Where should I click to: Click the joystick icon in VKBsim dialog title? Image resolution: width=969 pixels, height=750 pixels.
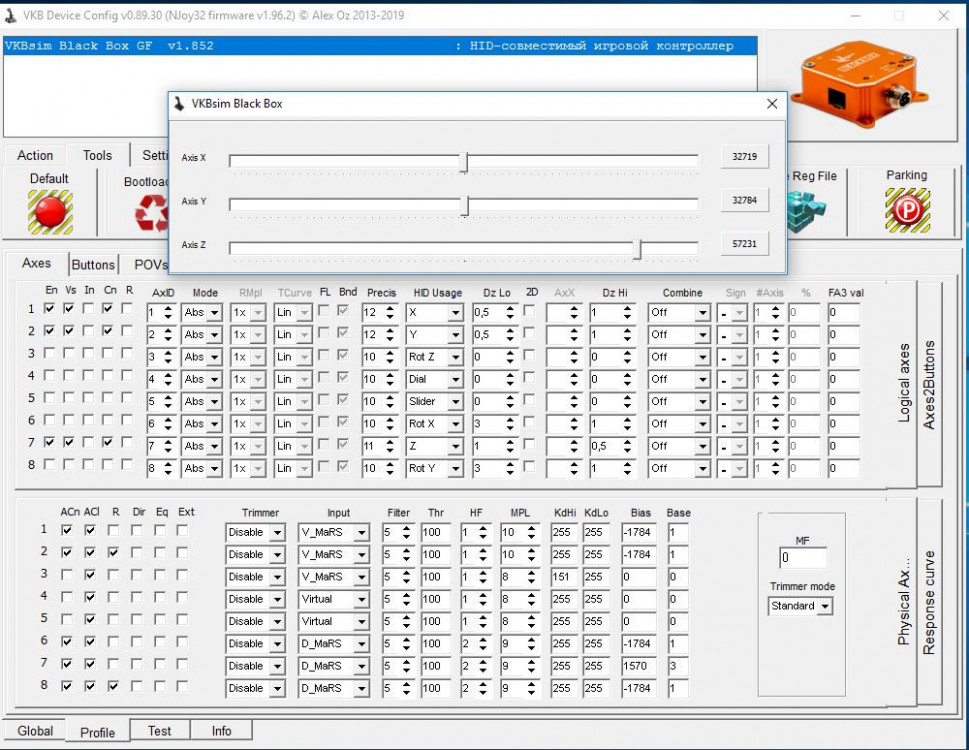tap(180, 103)
